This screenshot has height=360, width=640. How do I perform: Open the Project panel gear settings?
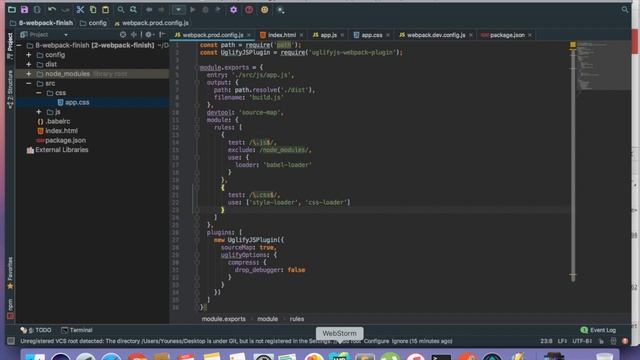pyautogui.click(x=149, y=35)
